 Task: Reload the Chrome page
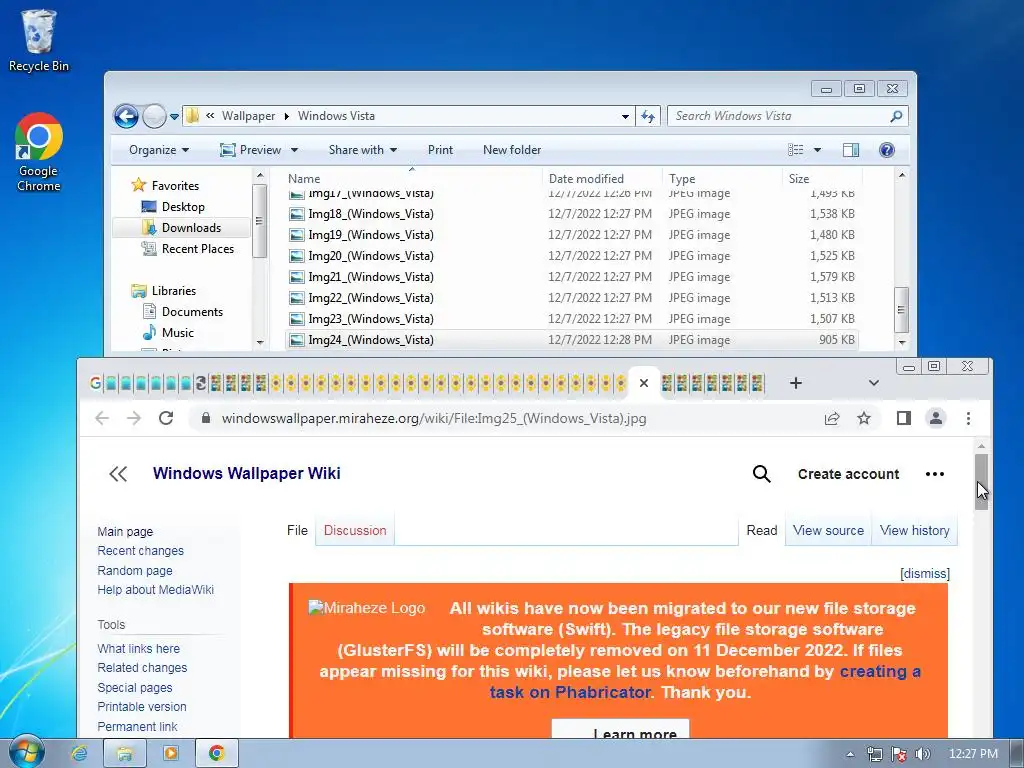(x=166, y=418)
